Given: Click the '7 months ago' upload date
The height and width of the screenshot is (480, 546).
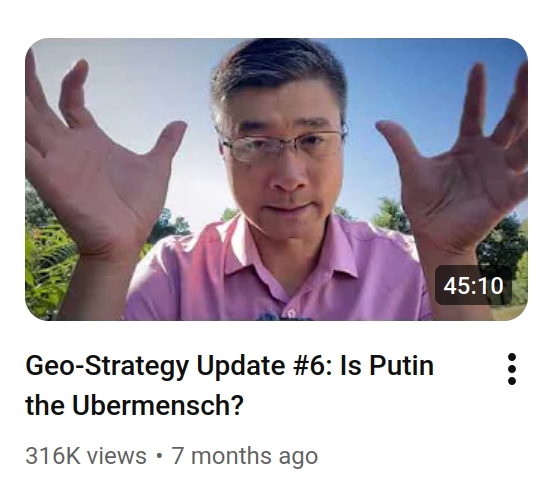Looking at the screenshot, I should (244, 456).
